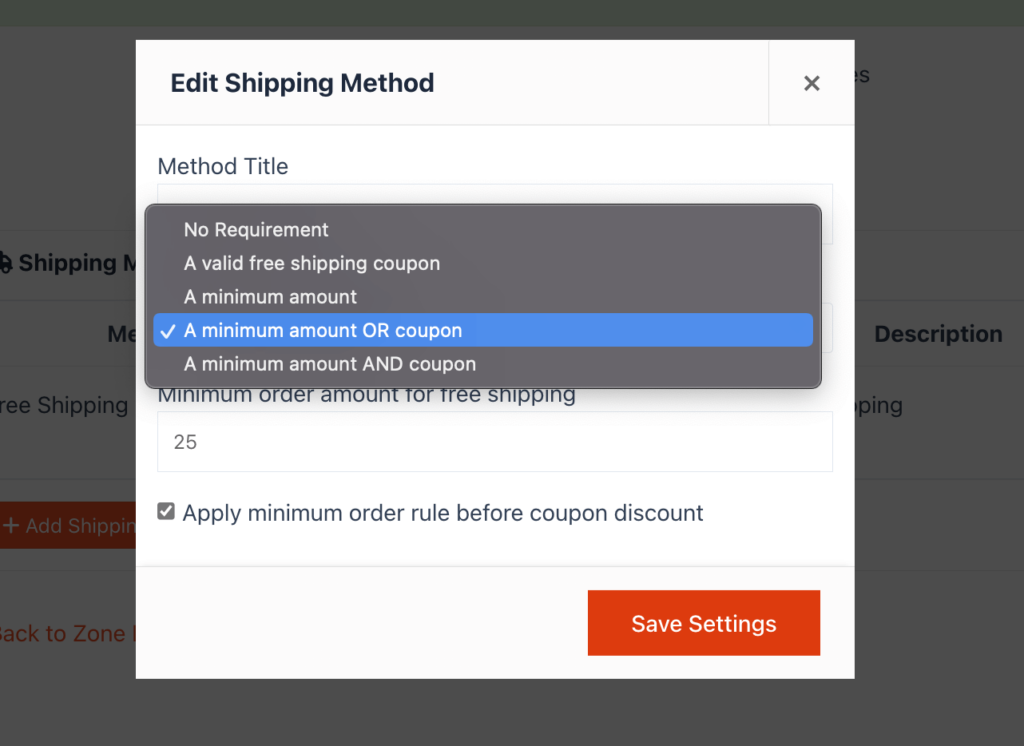Click the Save Settings button
Viewport: 1024px width, 746px height.
click(704, 623)
